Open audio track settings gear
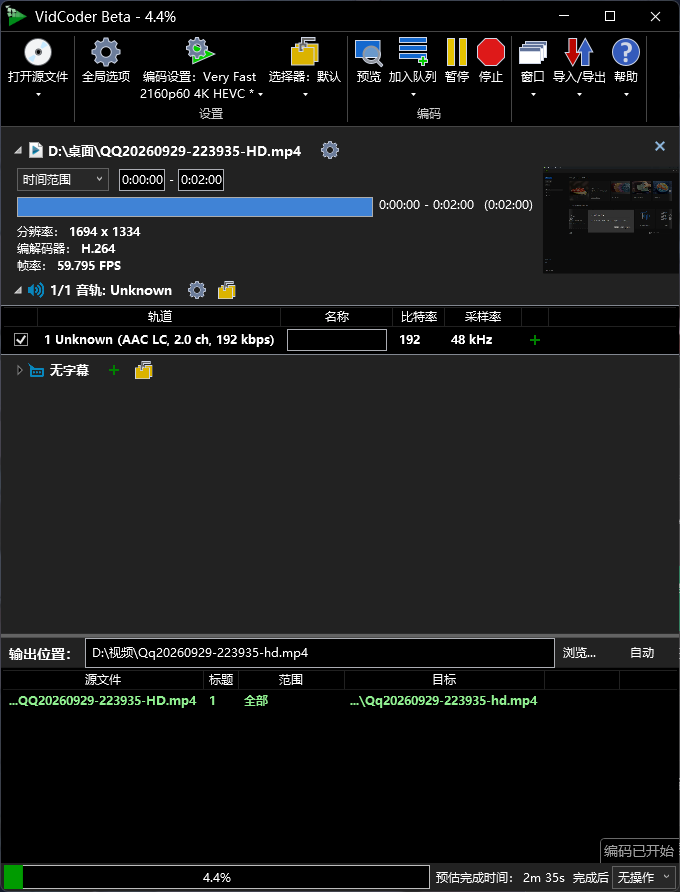 point(197,291)
